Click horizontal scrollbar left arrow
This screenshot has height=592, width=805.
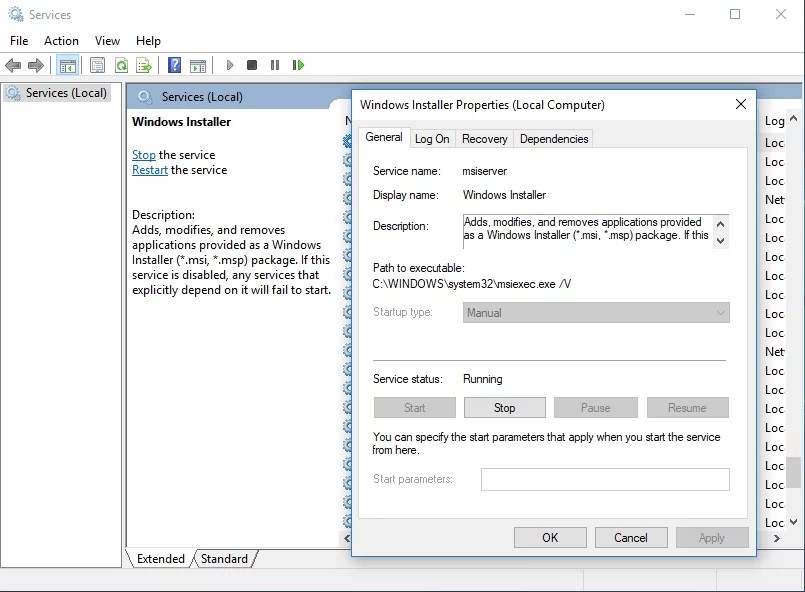click(x=347, y=538)
